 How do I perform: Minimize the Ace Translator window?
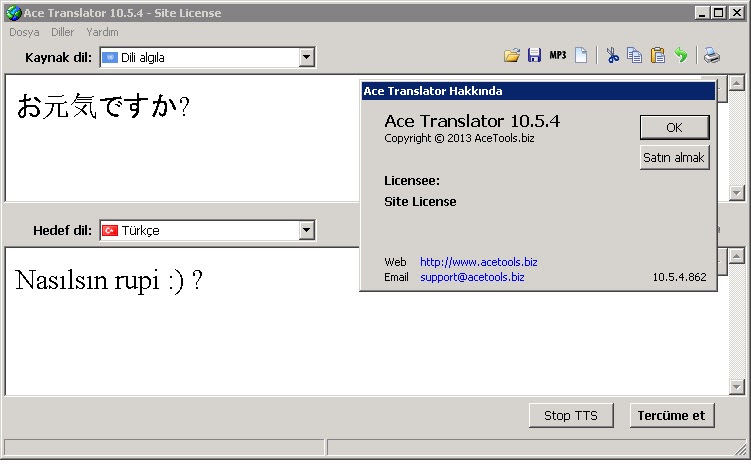click(702, 13)
